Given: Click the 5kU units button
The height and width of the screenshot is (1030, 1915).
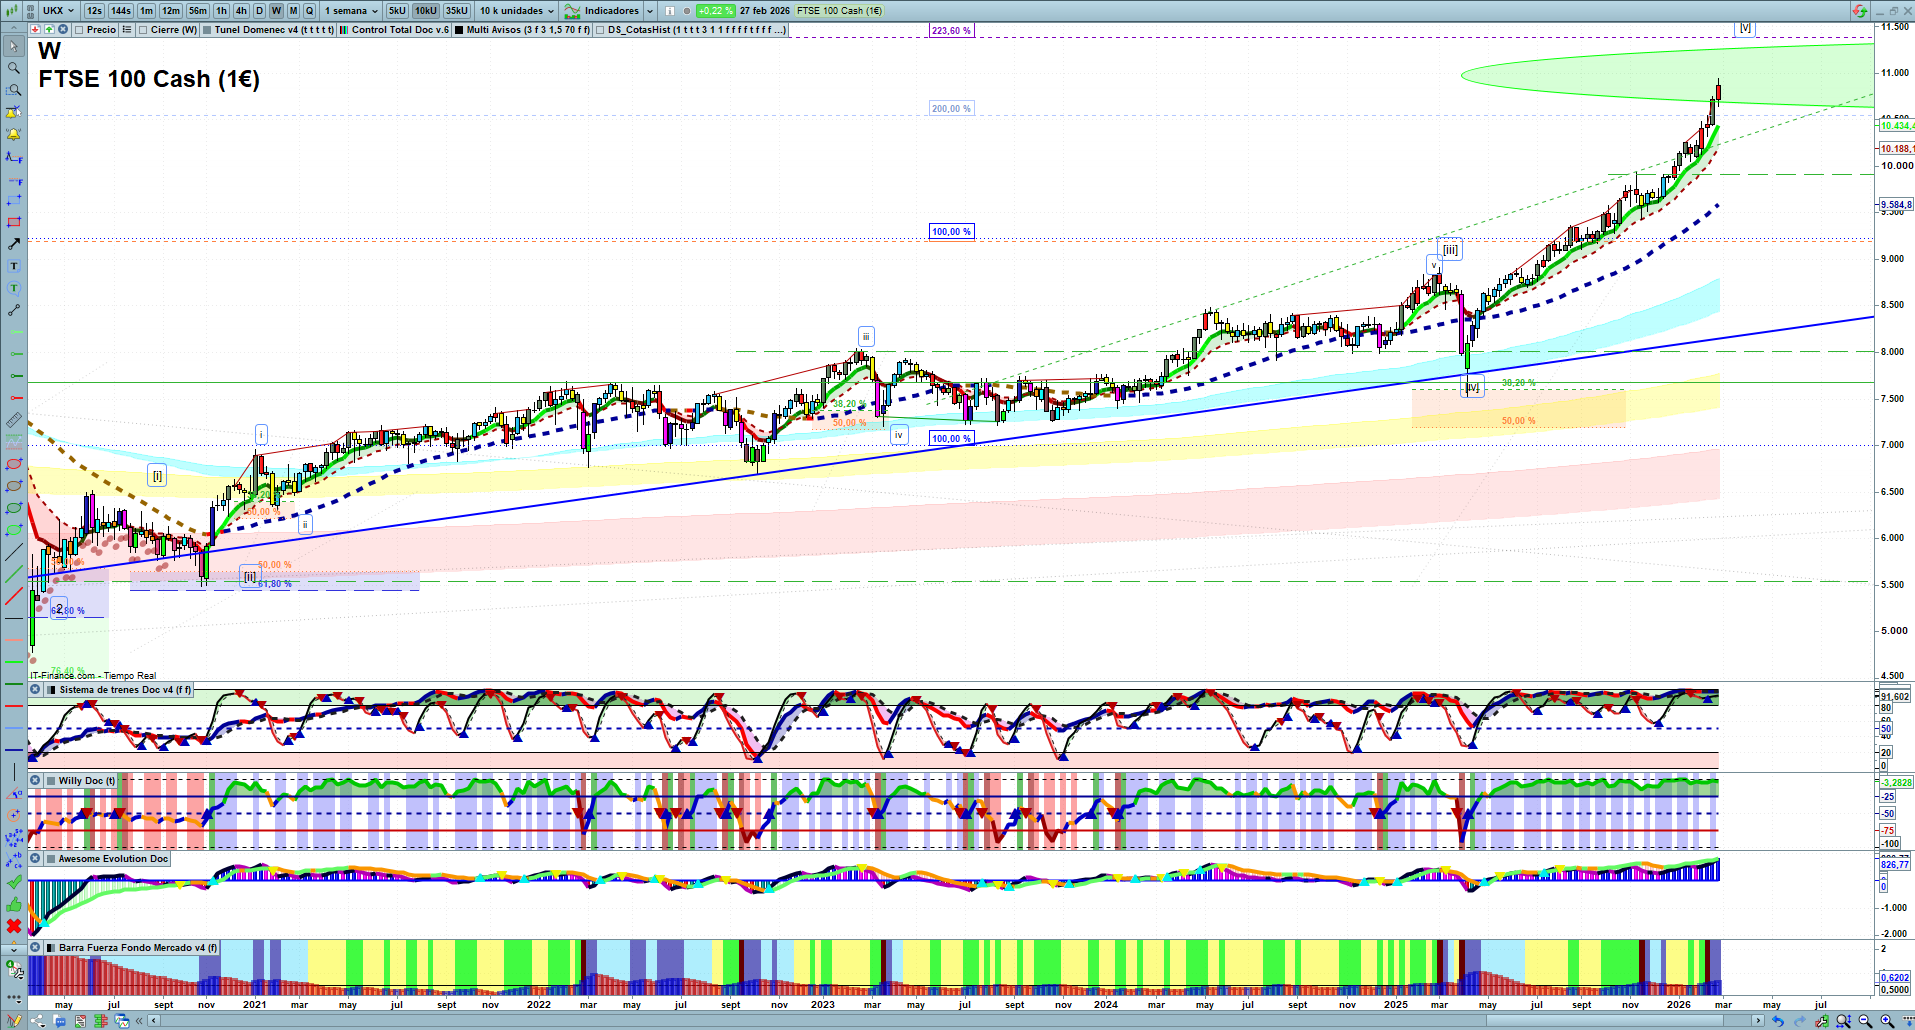Looking at the screenshot, I should pyautogui.click(x=397, y=11).
